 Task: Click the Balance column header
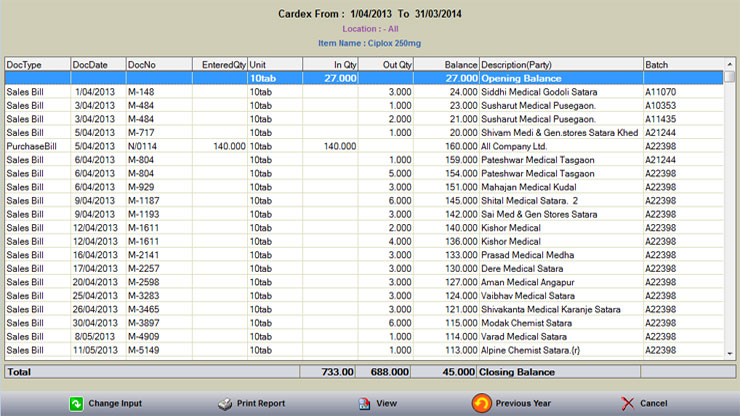click(x=447, y=64)
